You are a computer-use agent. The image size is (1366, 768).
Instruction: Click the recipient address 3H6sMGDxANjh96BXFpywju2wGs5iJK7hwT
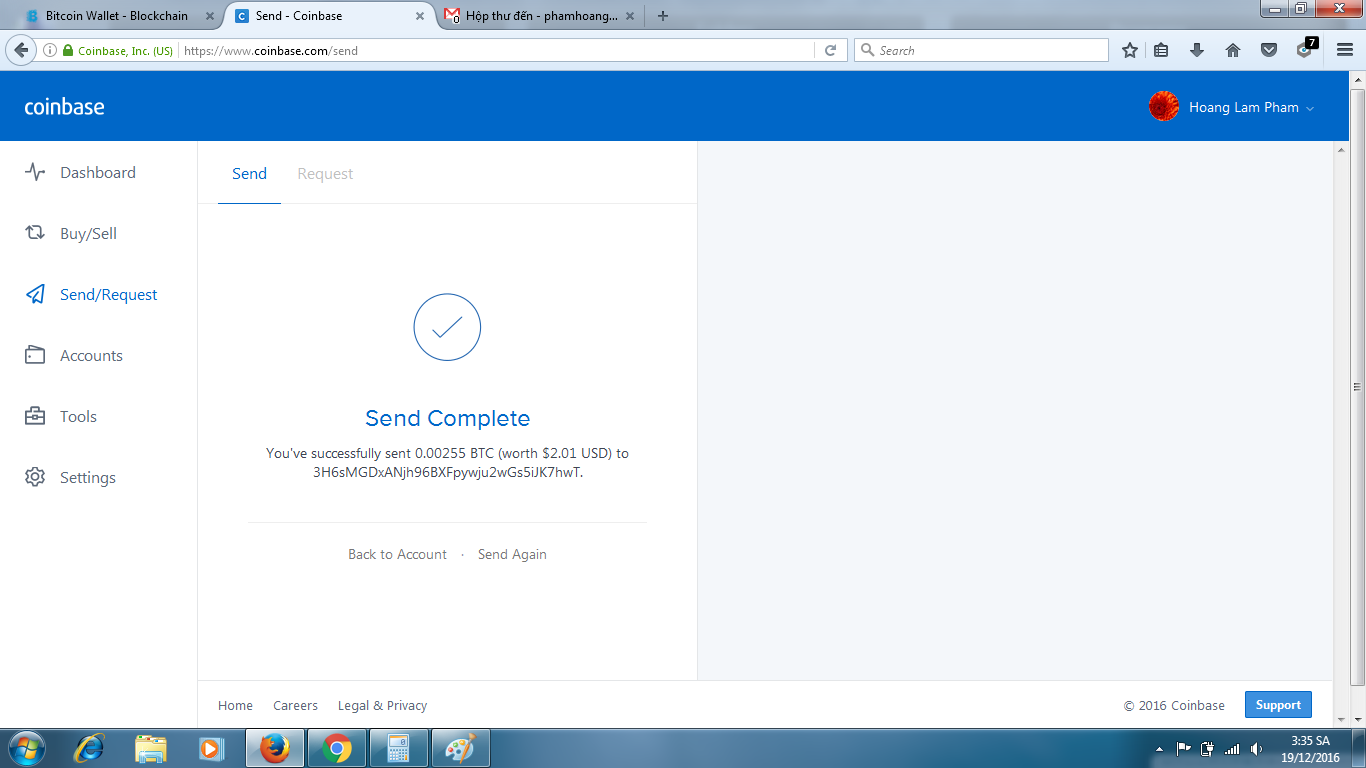(x=447, y=472)
